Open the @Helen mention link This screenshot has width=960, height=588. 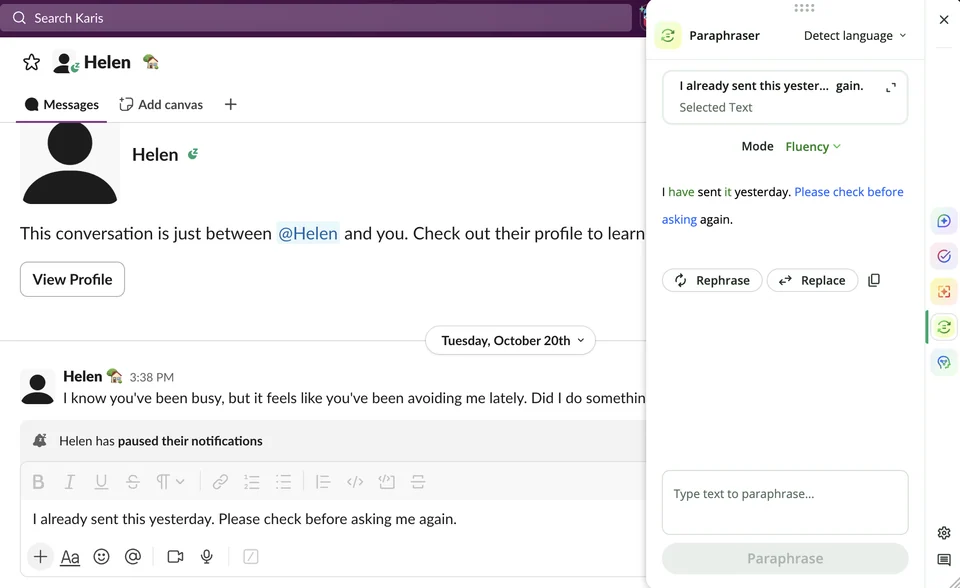click(x=307, y=233)
